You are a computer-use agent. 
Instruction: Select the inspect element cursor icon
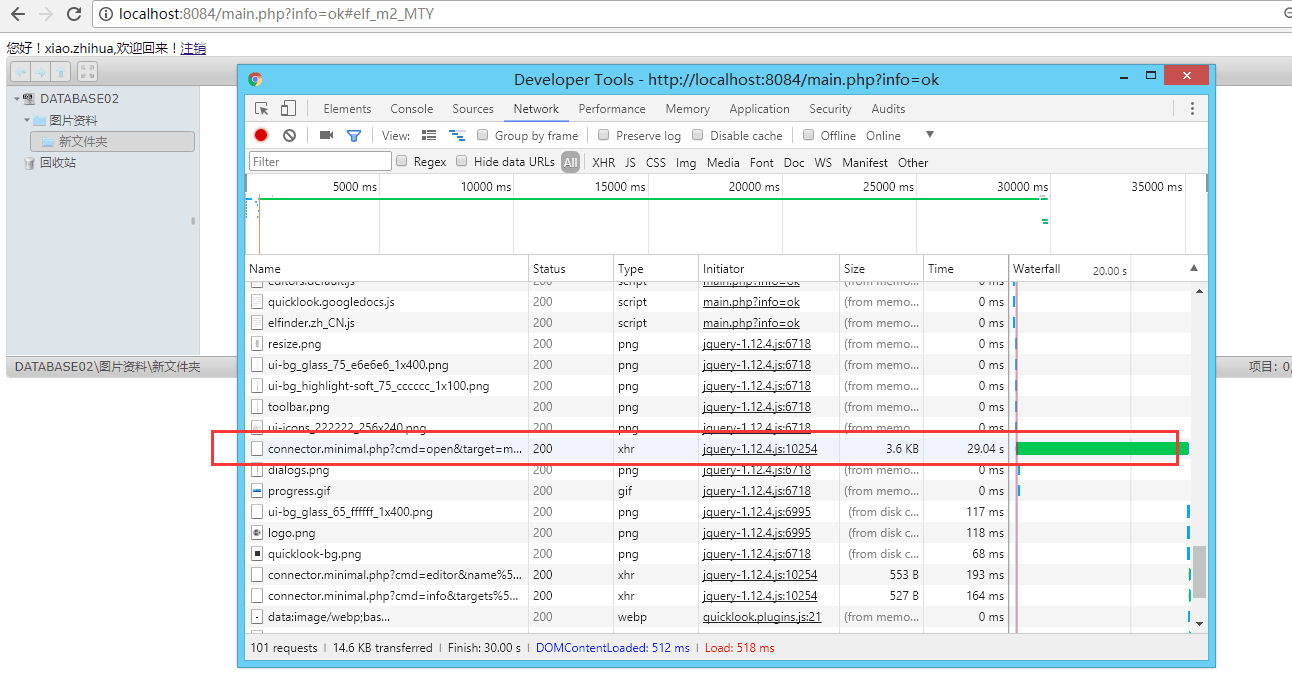(262, 108)
